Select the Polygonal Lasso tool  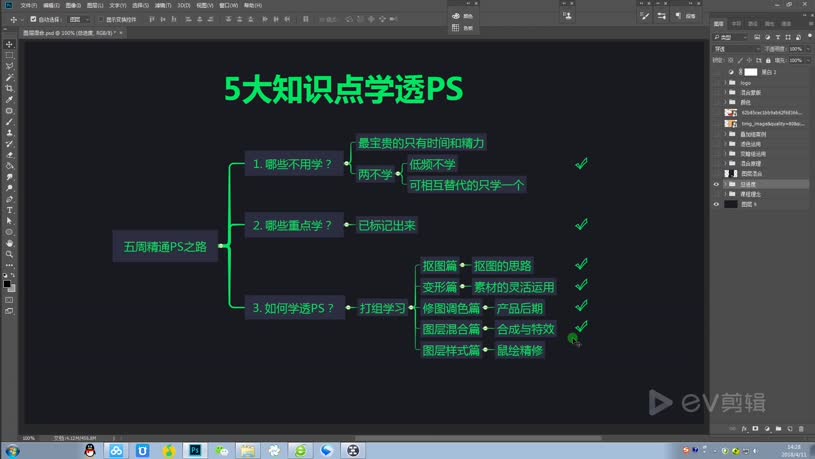point(9,66)
